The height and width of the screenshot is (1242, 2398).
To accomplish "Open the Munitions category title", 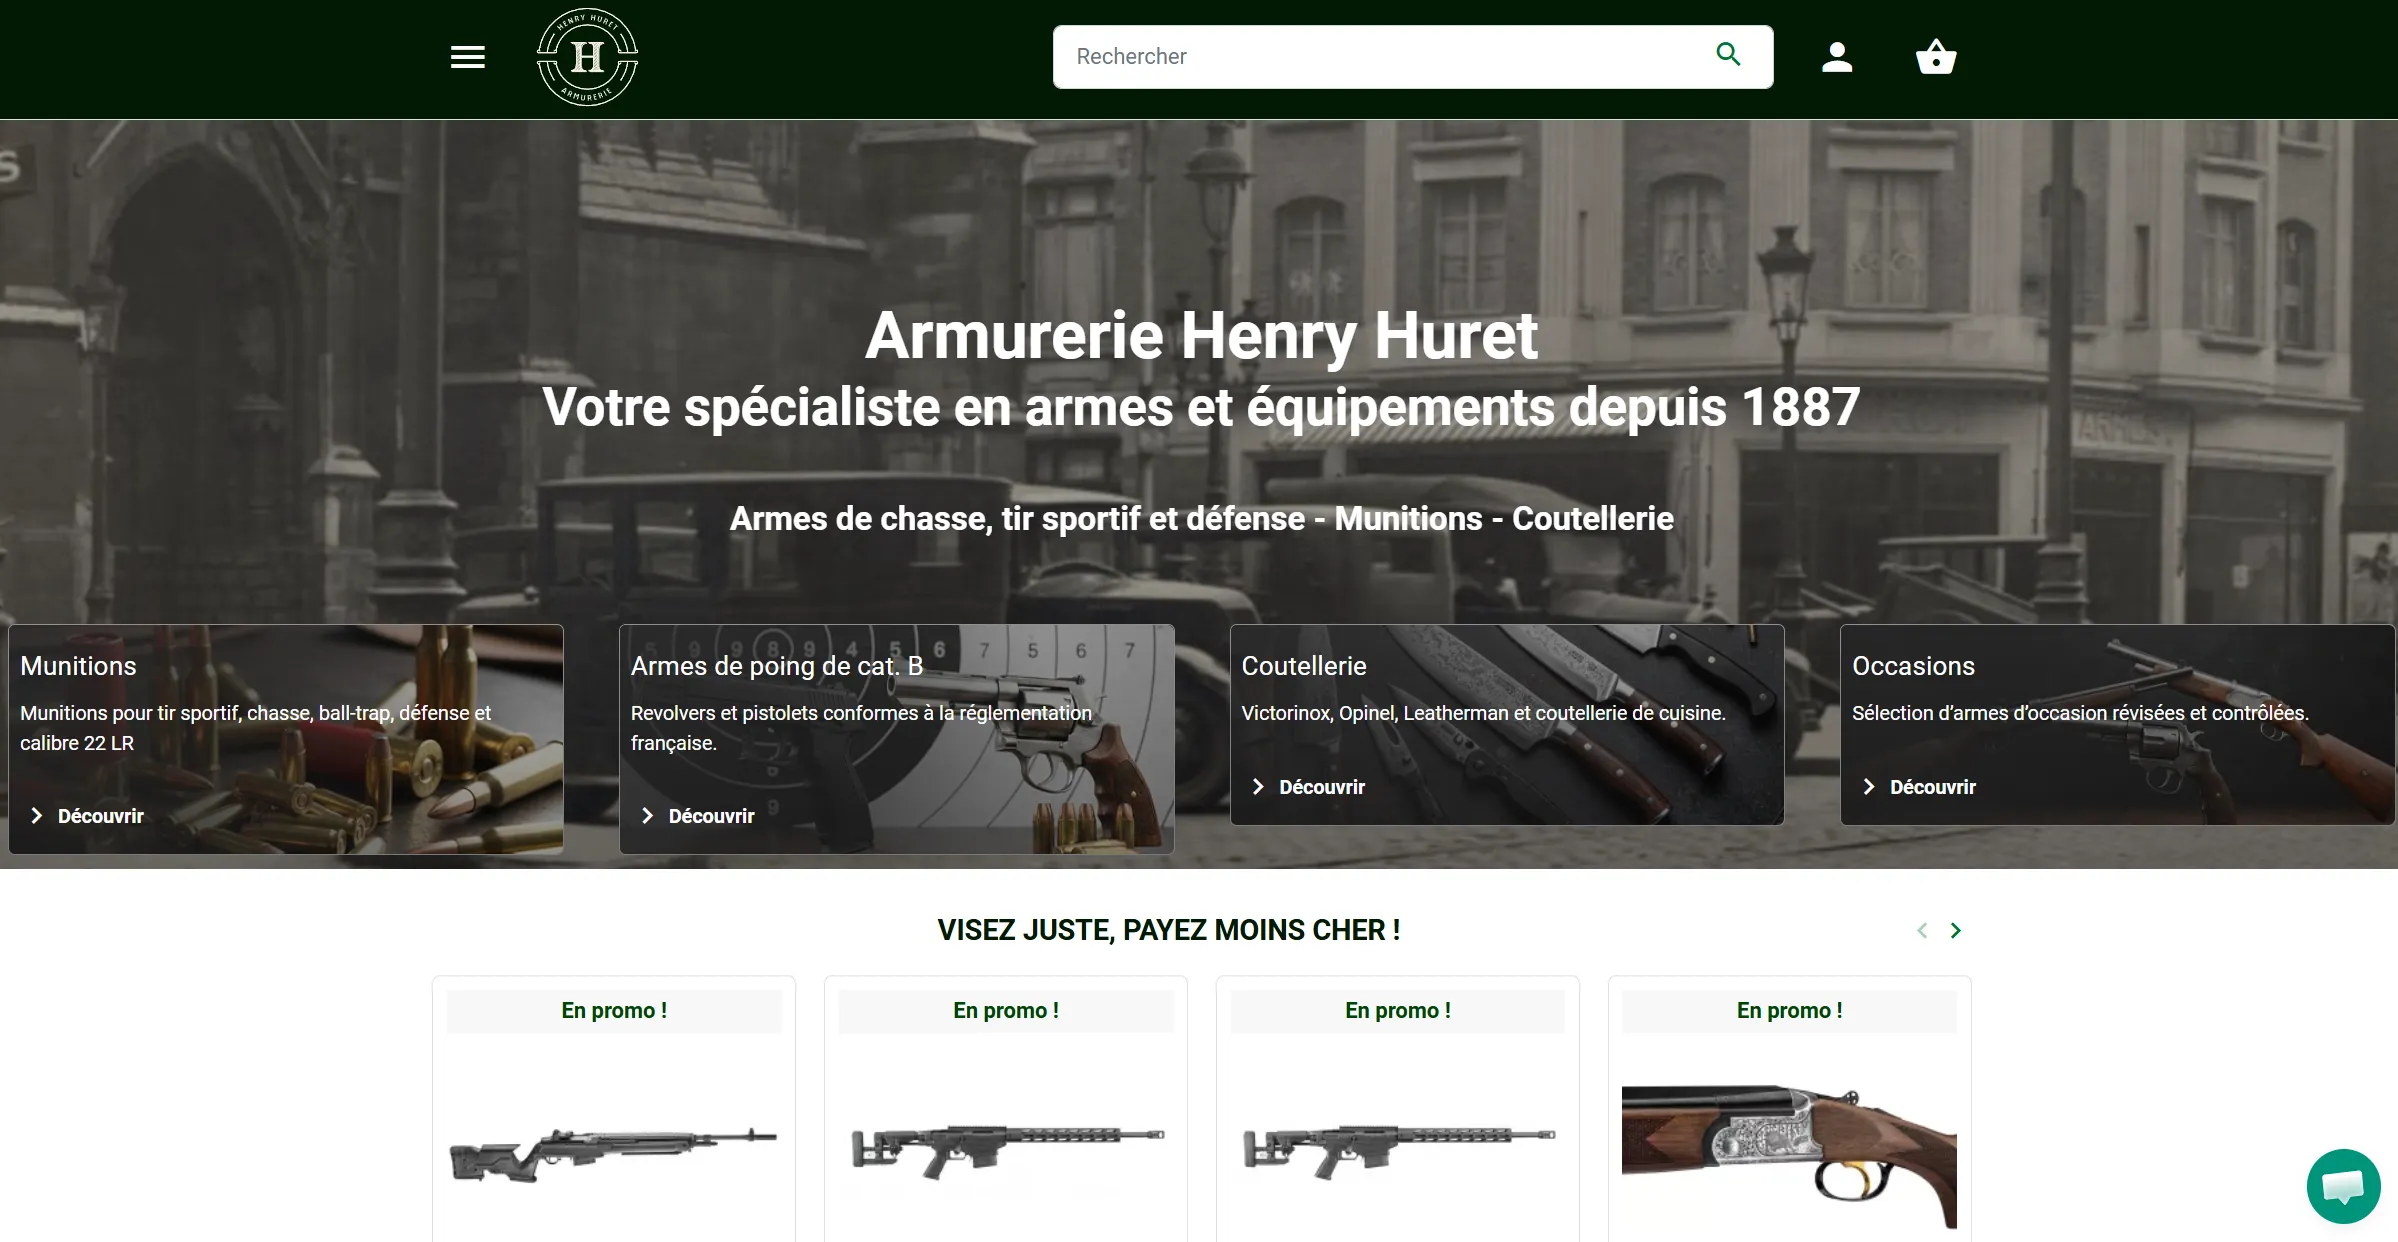I will pos(78,666).
